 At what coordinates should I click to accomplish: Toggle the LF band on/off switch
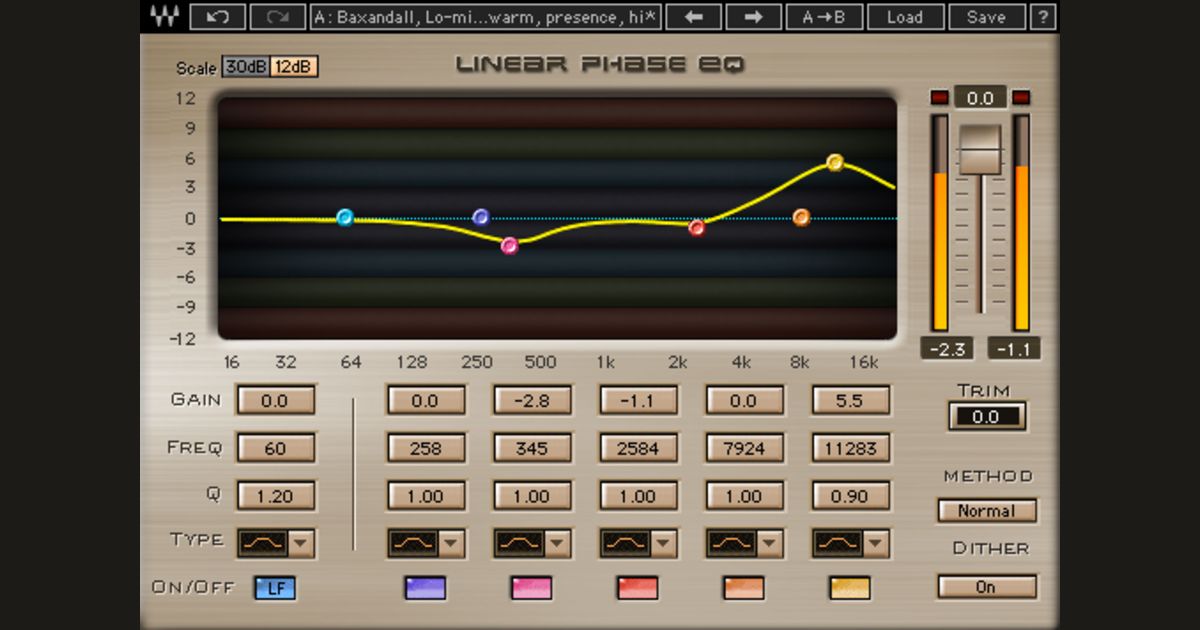(x=276, y=587)
